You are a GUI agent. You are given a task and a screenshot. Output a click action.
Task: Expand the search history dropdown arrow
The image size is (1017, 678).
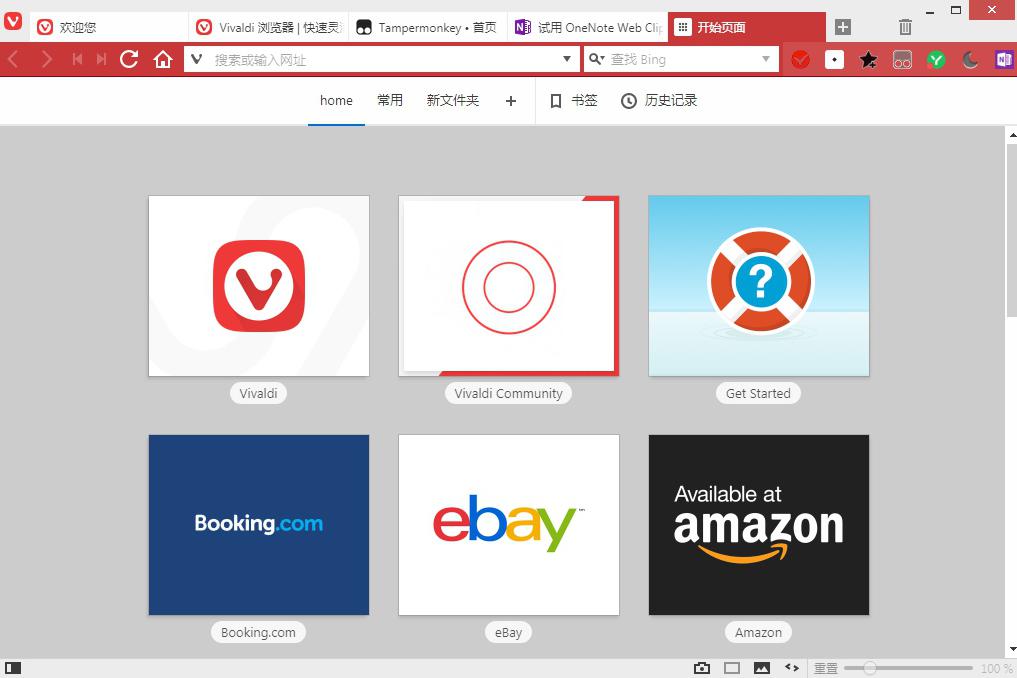pyautogui.click(x=766, y=60)
